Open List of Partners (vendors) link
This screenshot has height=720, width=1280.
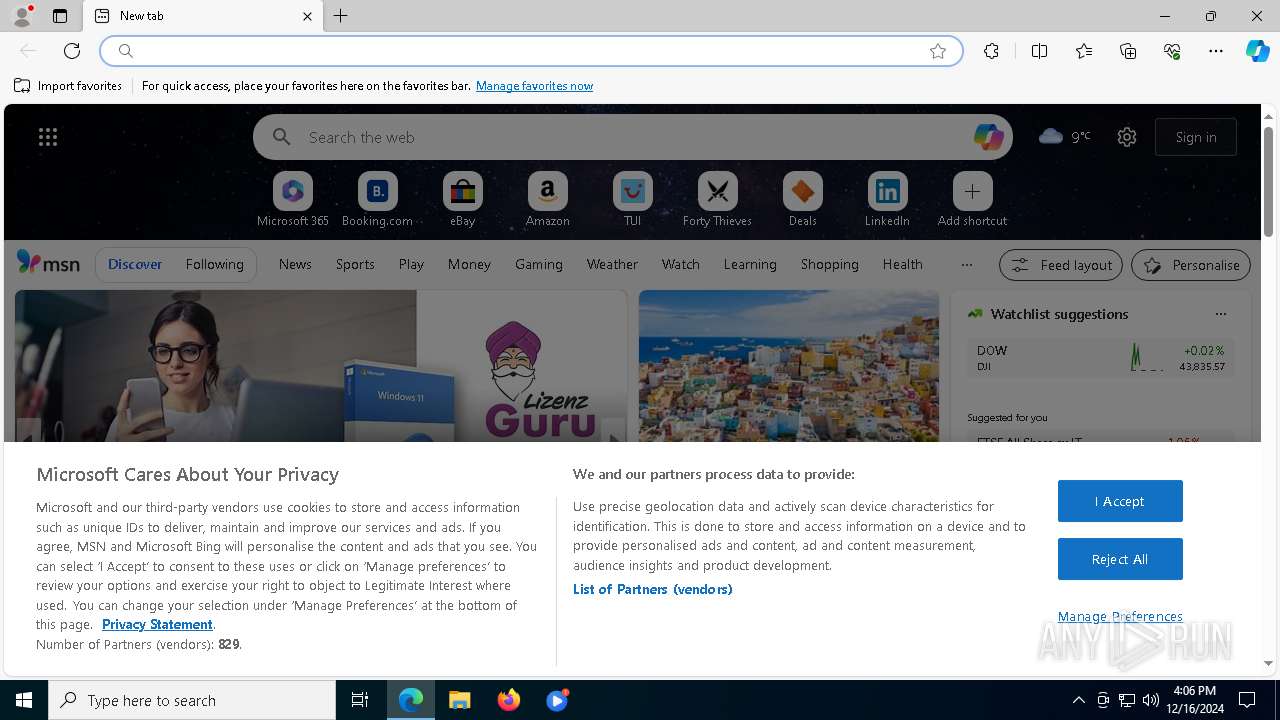click(652, 589)
